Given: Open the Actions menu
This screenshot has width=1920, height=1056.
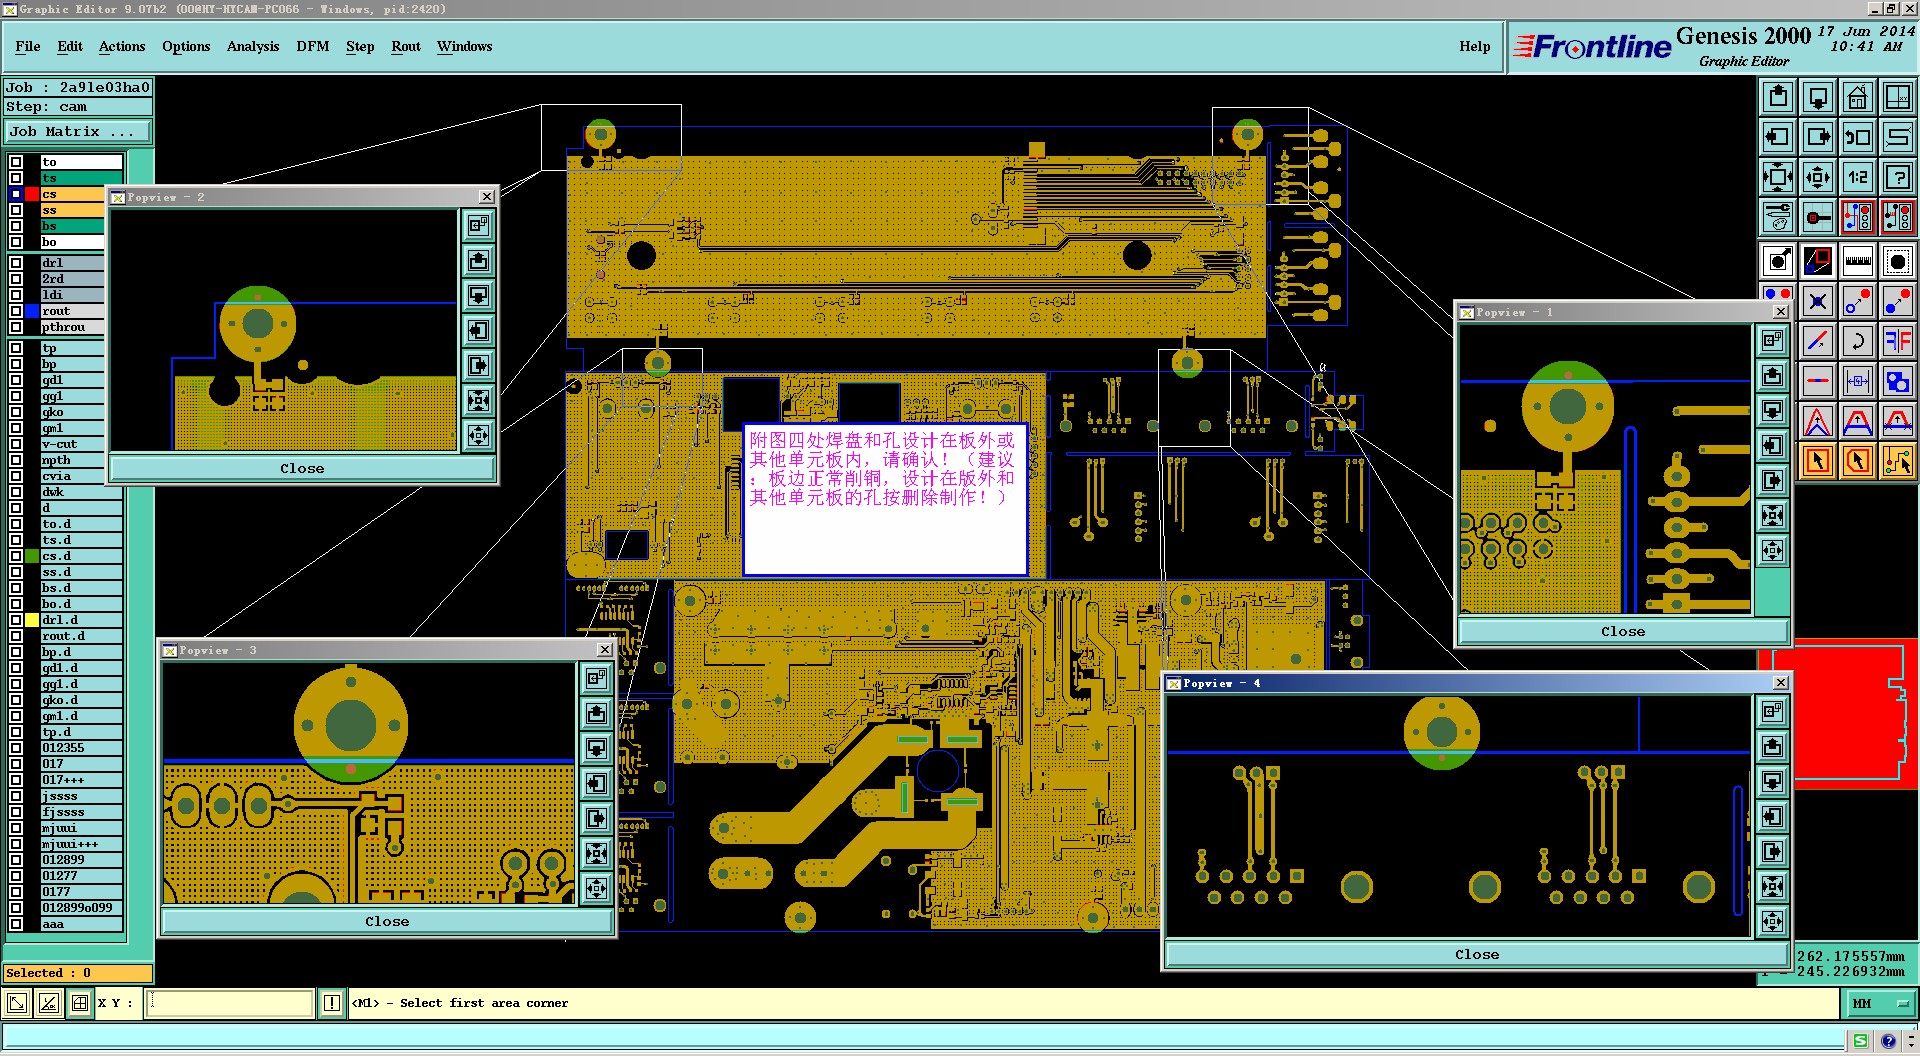Looking at the screenshot, I should (x=122, y=46).
